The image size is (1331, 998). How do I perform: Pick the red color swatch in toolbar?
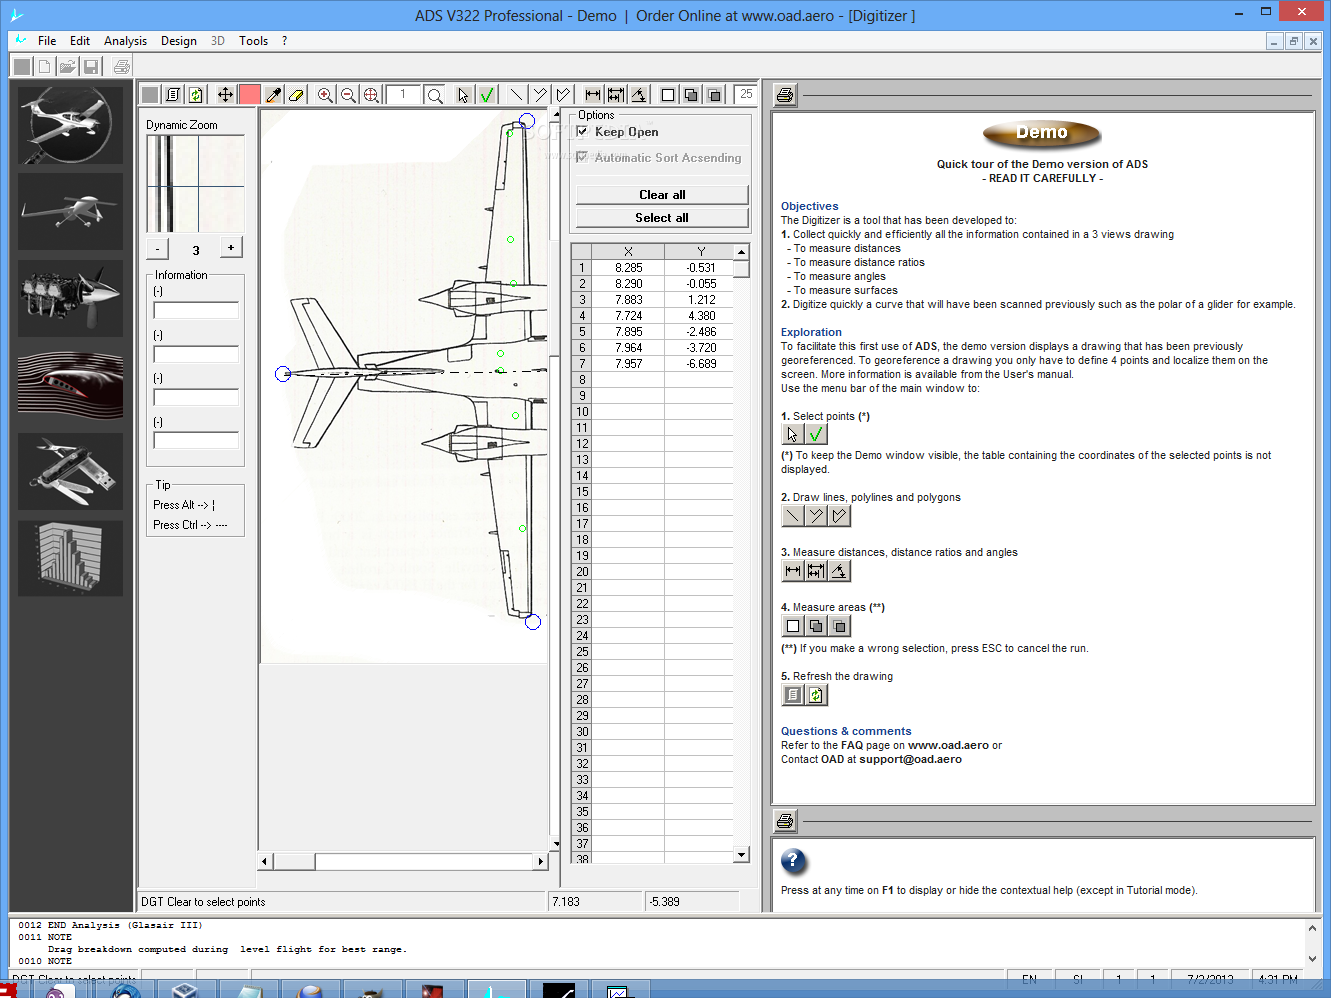pos(249,95)
